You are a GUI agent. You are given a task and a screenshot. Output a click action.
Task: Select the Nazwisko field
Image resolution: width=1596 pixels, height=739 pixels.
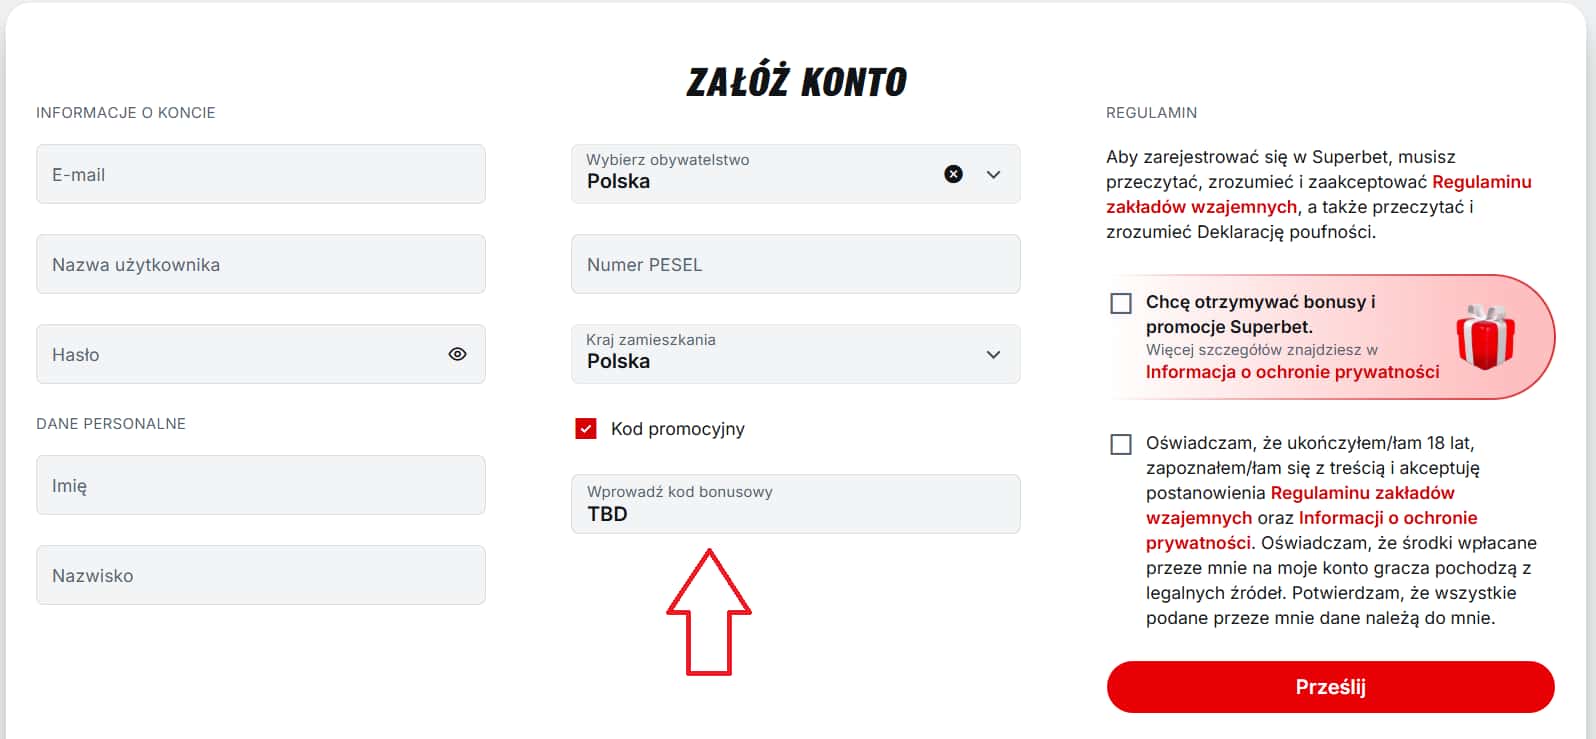[260, 575]
